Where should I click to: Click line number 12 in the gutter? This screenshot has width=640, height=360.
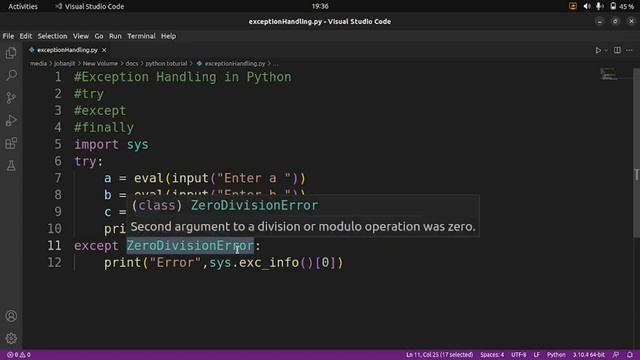(54, 262)
